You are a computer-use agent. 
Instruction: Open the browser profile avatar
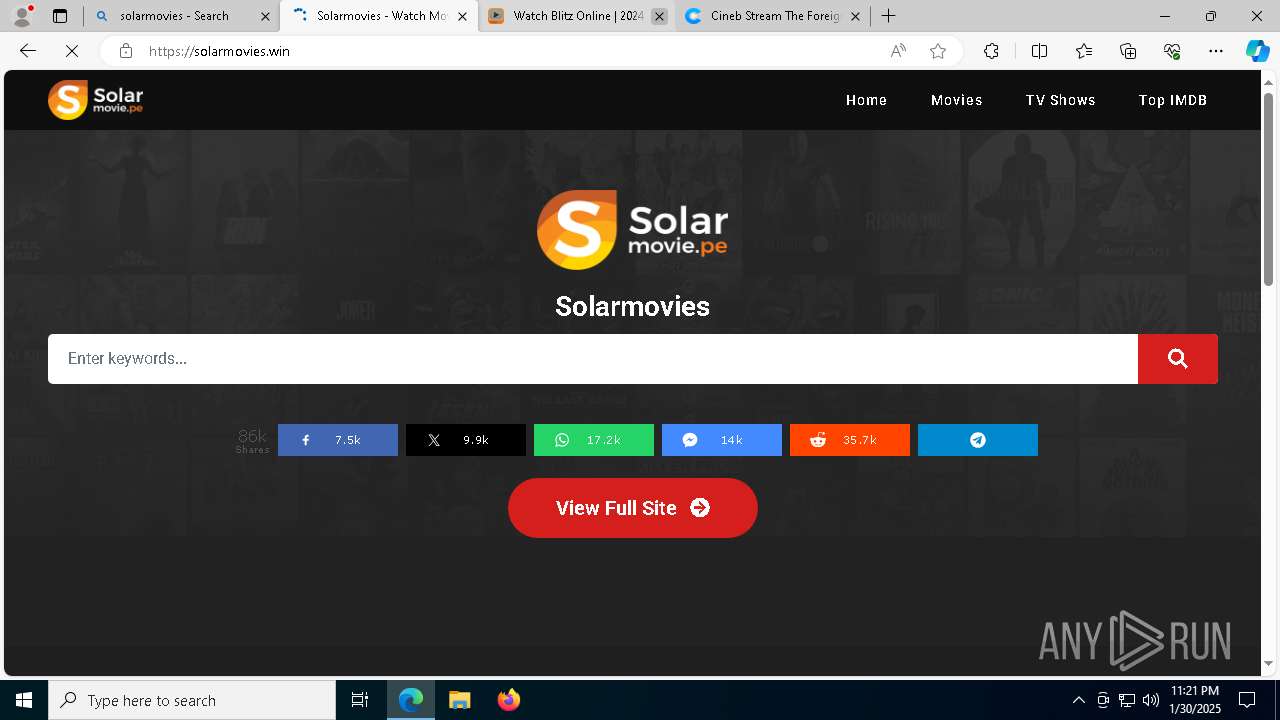22,16
